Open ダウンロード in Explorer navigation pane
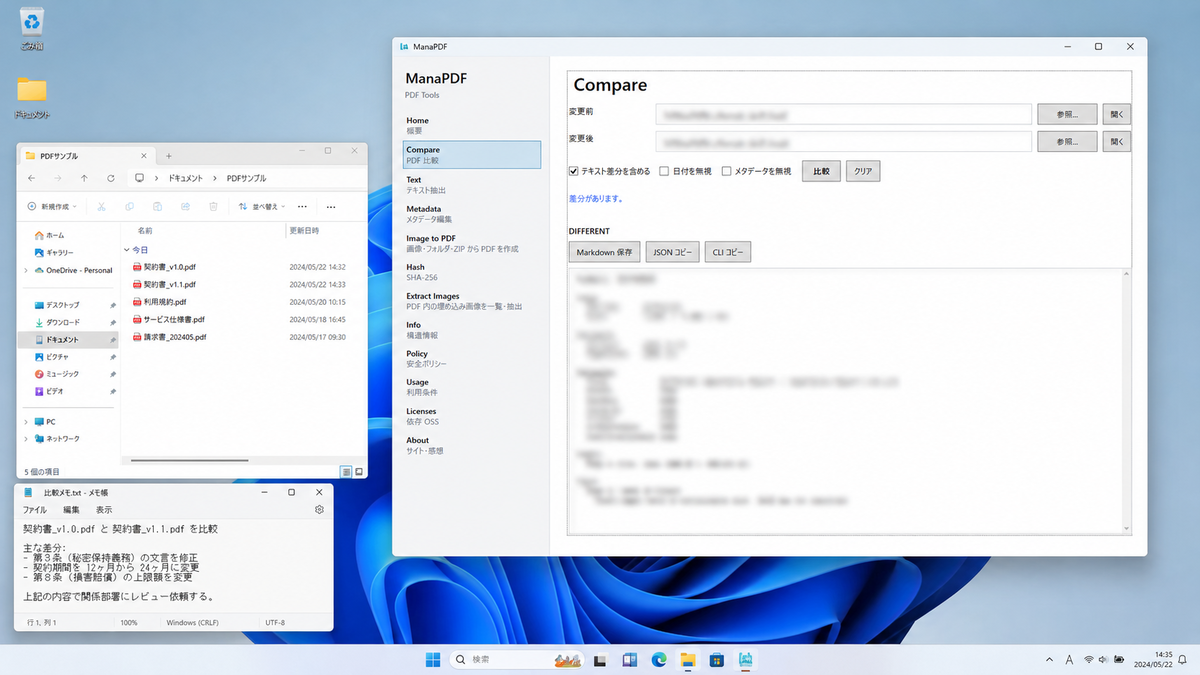 (x=63, y=322)
